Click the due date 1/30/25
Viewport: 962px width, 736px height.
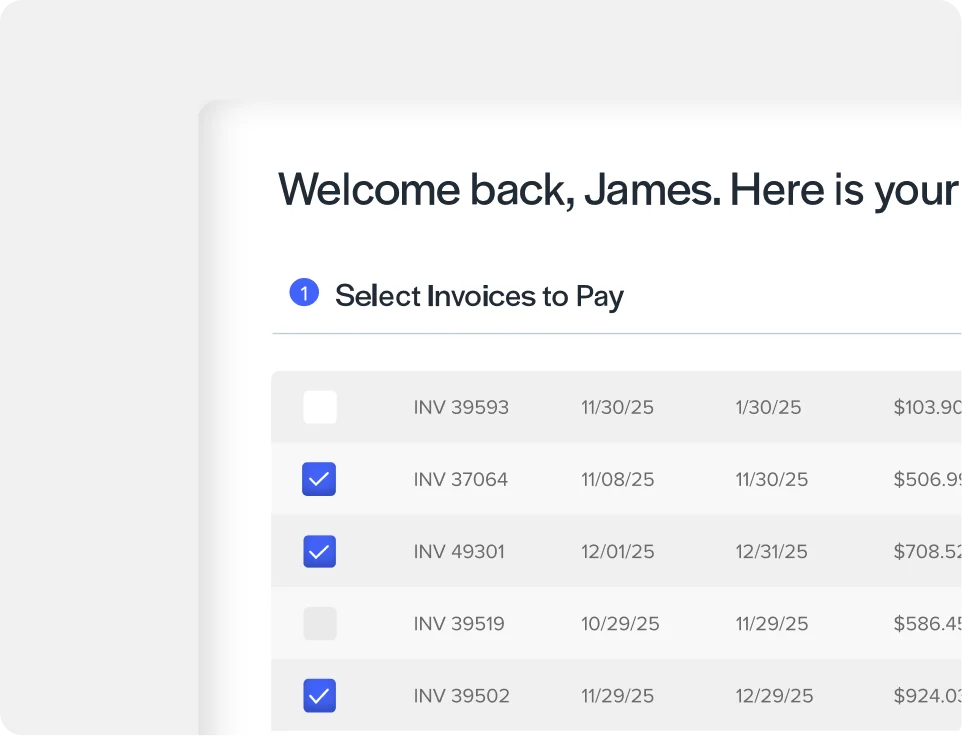pyautogui.click(x=768, y=407)
